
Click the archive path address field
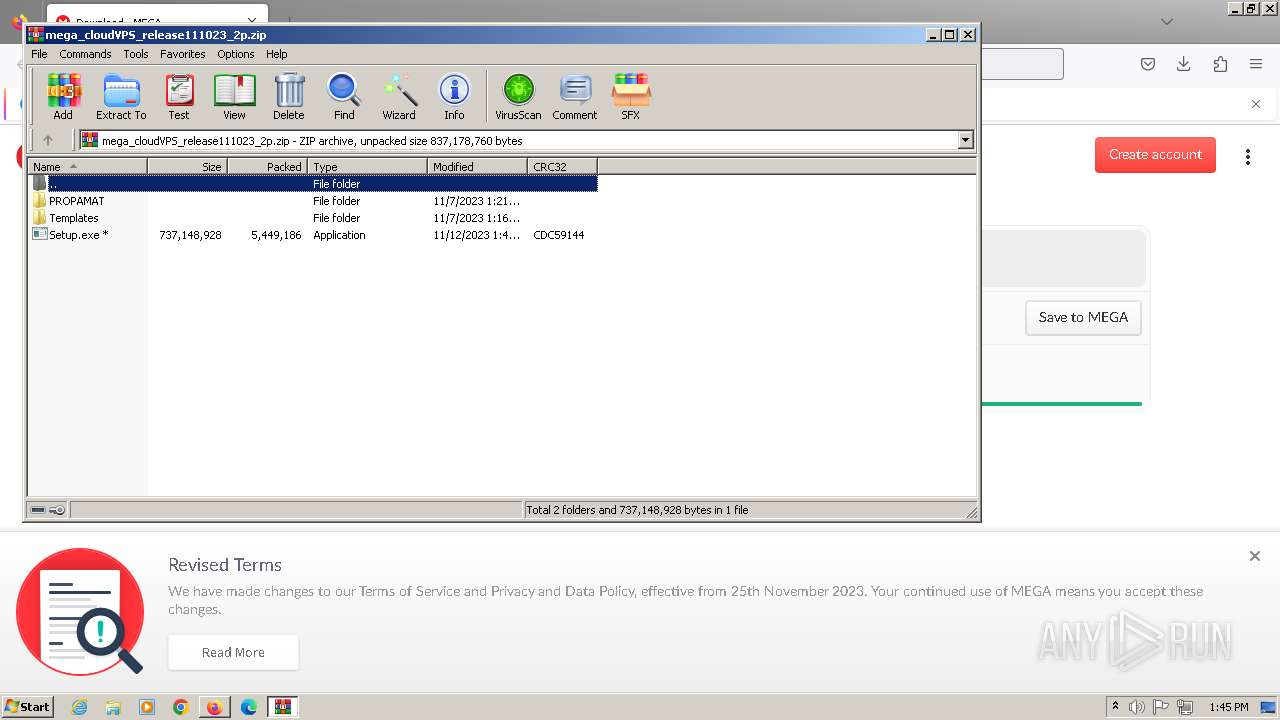tap(519, 141)
